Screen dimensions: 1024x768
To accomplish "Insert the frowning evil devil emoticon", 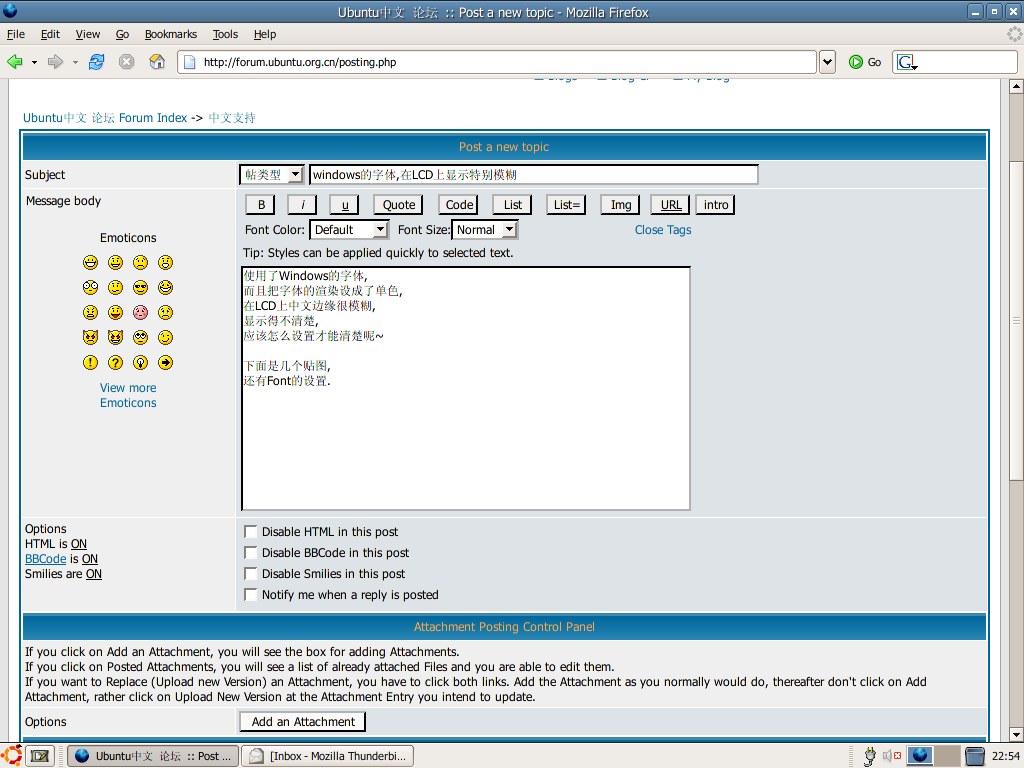I will pyautogui.click(x=90, y=337).
